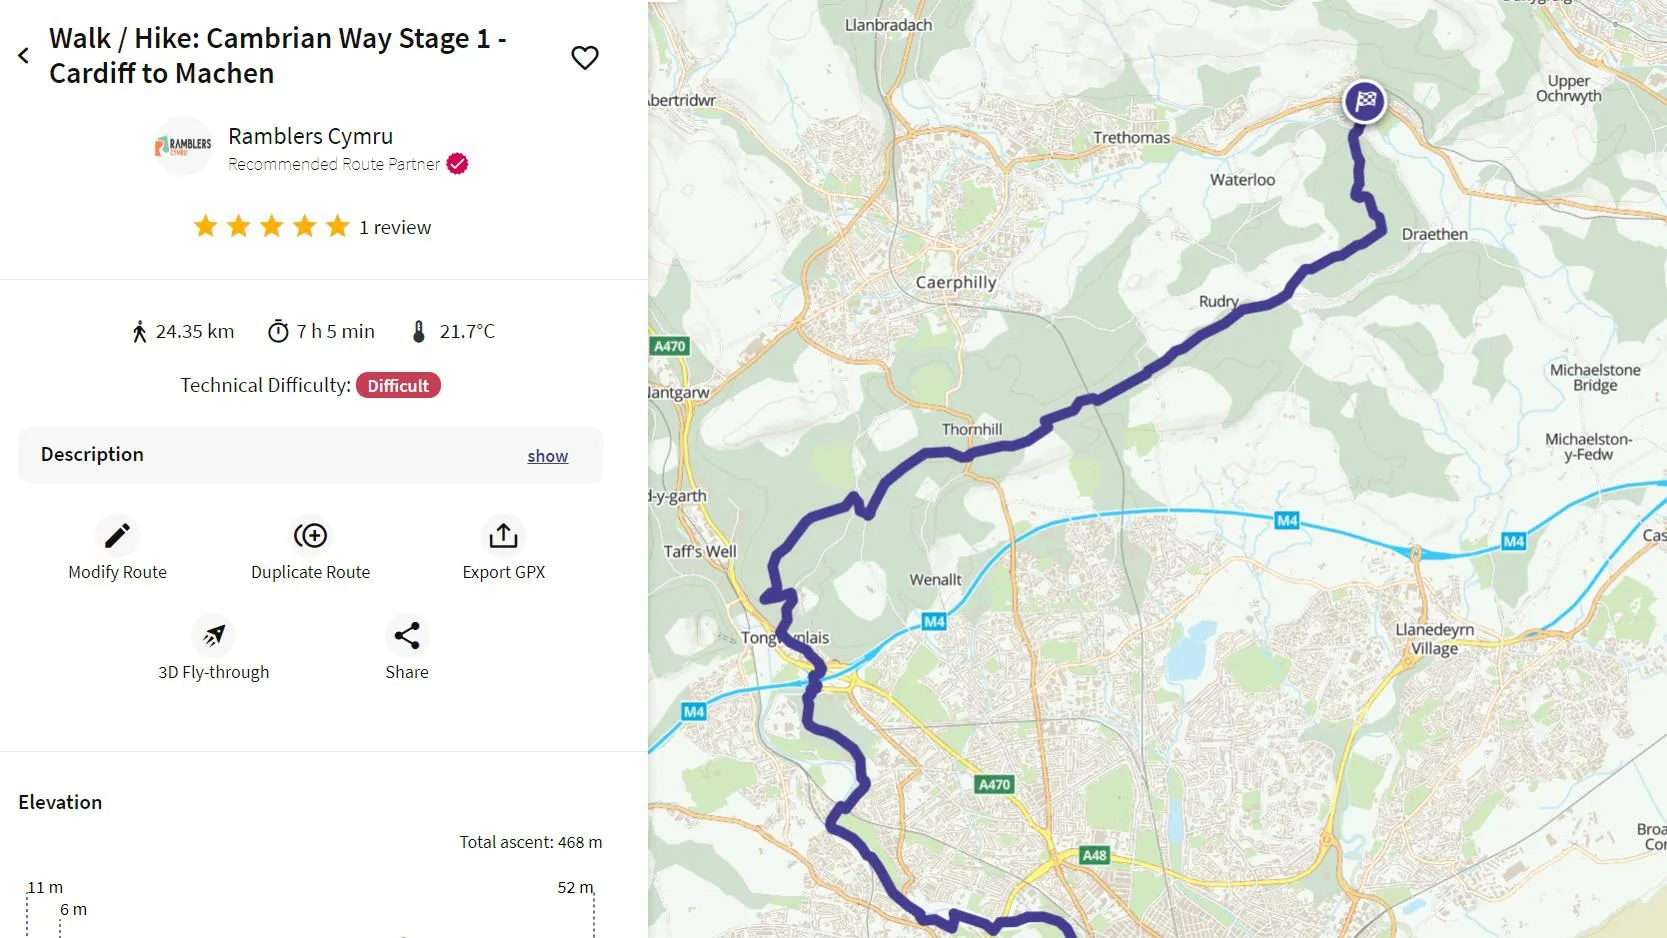1667x938 pixels.
Task: Click the Caerphilly label on map
Action: tap(956, 283)
